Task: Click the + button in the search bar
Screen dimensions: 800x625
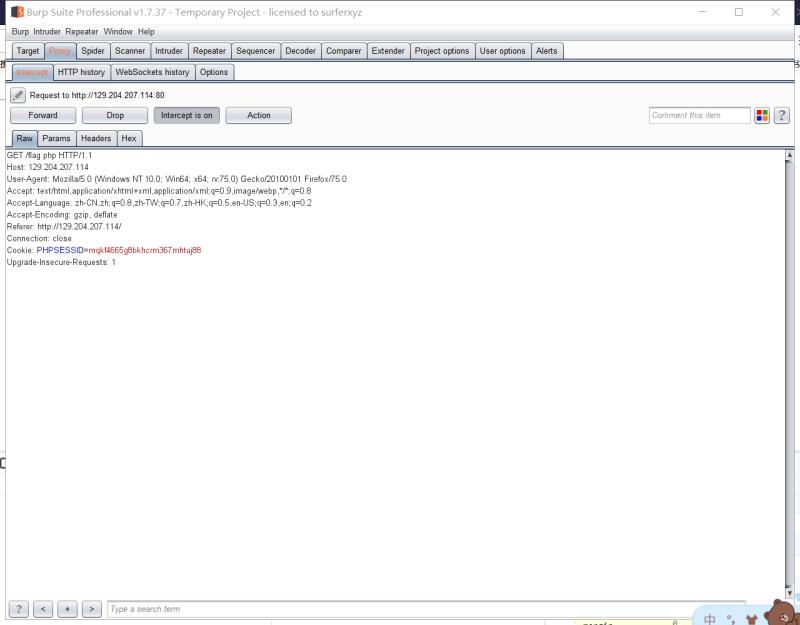Action: click(x=67, y=609)
